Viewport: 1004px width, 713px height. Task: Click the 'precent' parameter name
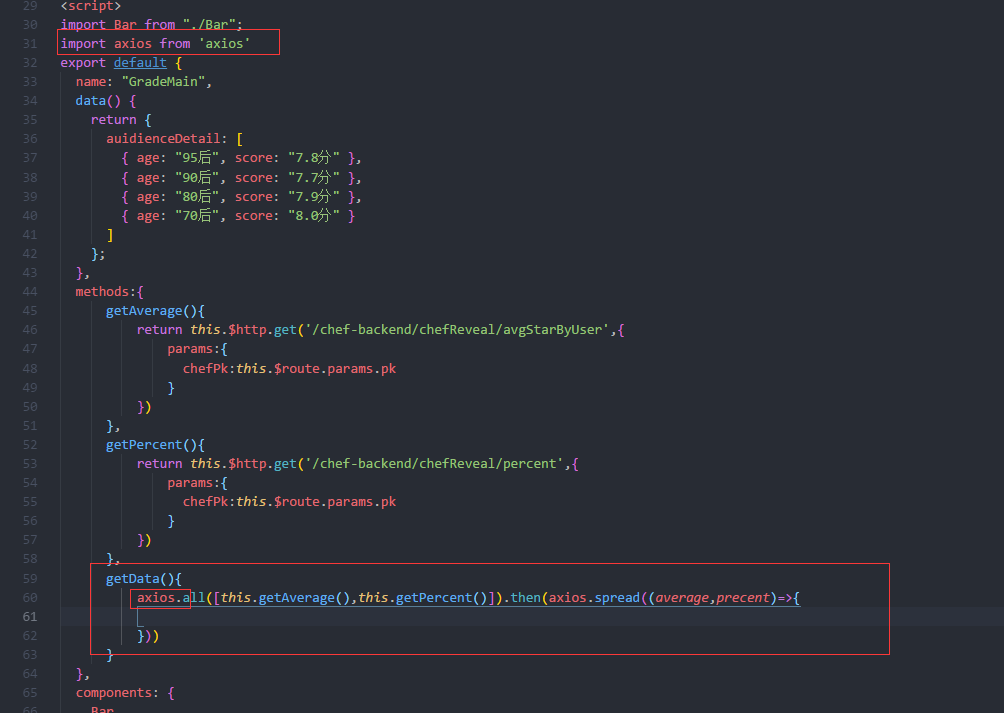point(743,598)
